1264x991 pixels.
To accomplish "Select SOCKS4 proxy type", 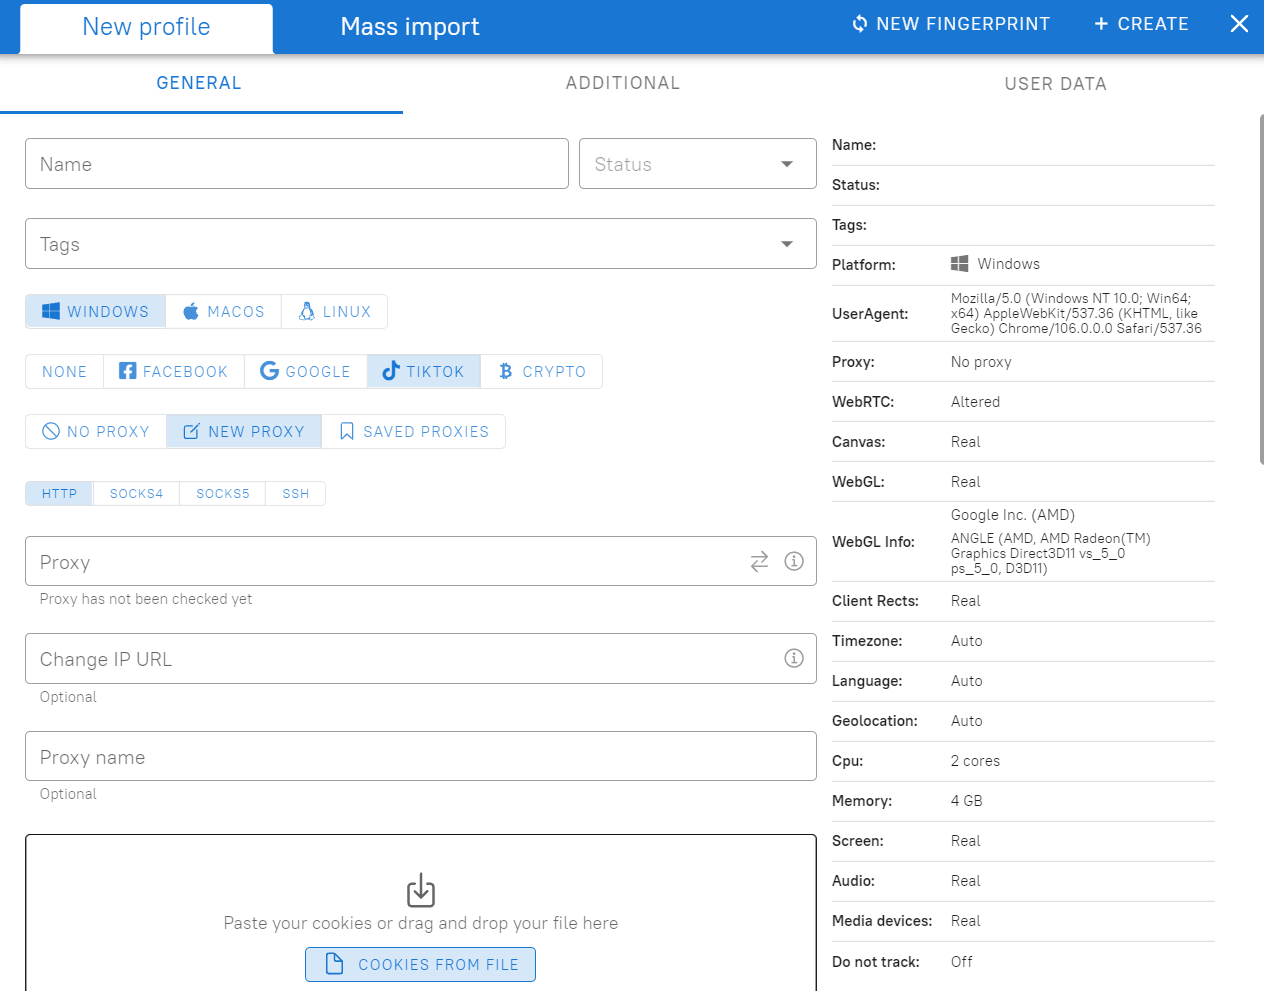I will [136, 494].
